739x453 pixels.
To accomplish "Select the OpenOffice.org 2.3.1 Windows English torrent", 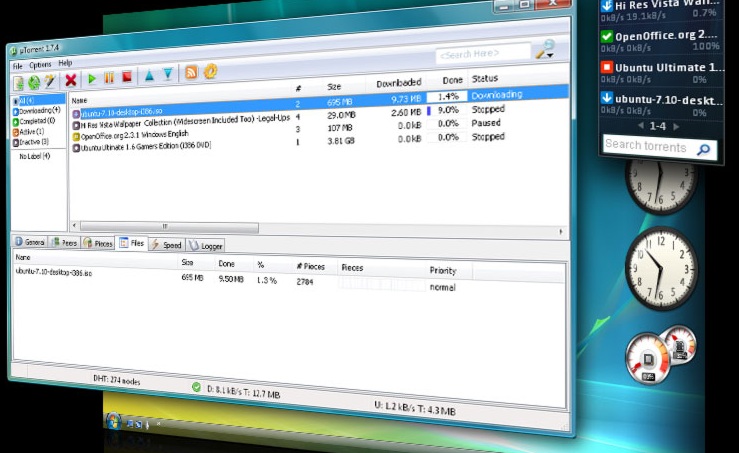I will [130, 136].
